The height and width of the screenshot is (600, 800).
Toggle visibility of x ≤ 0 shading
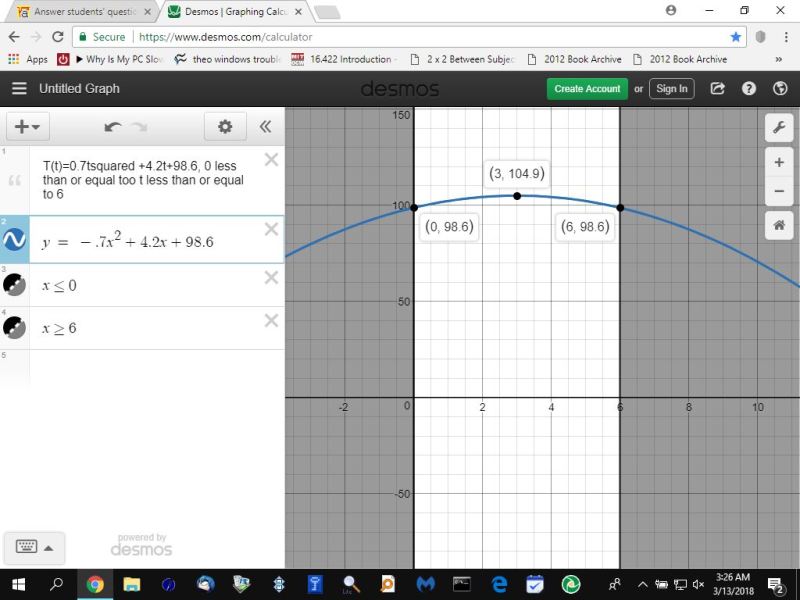14,285
